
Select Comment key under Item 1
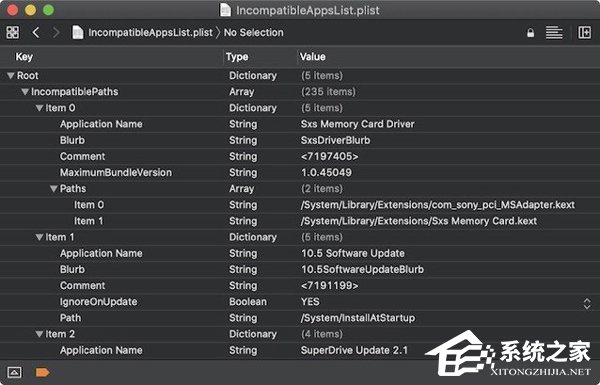click(82, 286)
